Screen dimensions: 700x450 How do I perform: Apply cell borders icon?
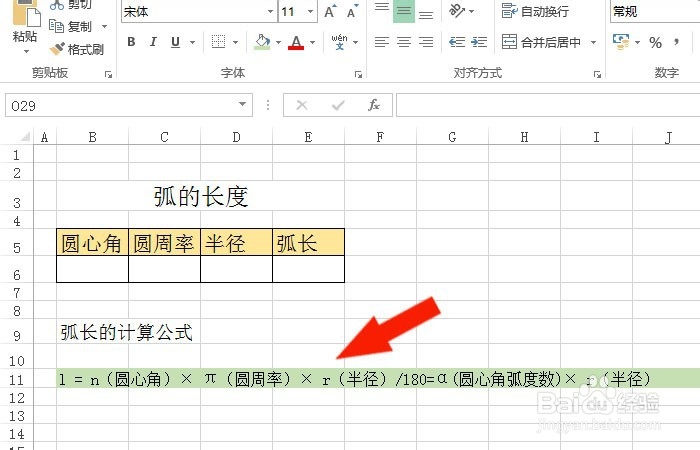point(218,42)
